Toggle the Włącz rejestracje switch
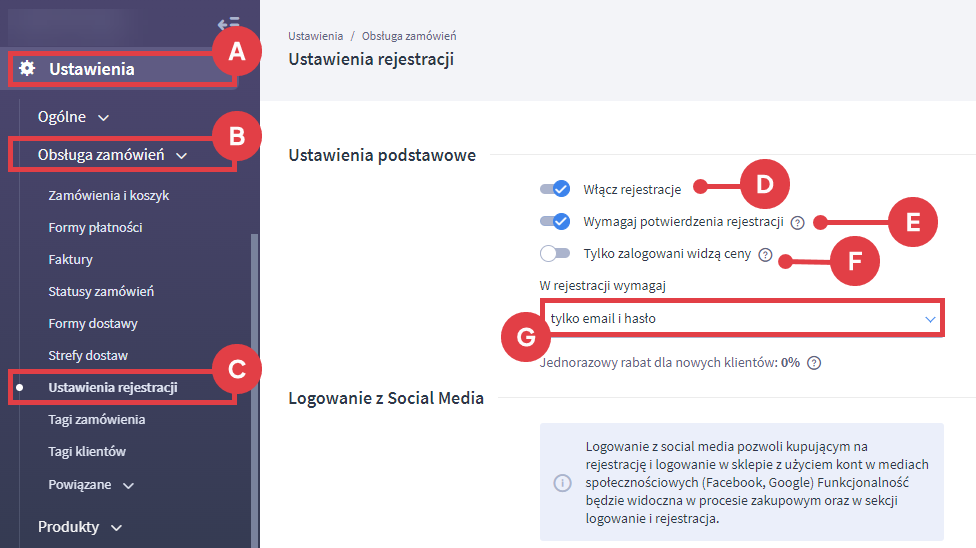 point(554,189)
